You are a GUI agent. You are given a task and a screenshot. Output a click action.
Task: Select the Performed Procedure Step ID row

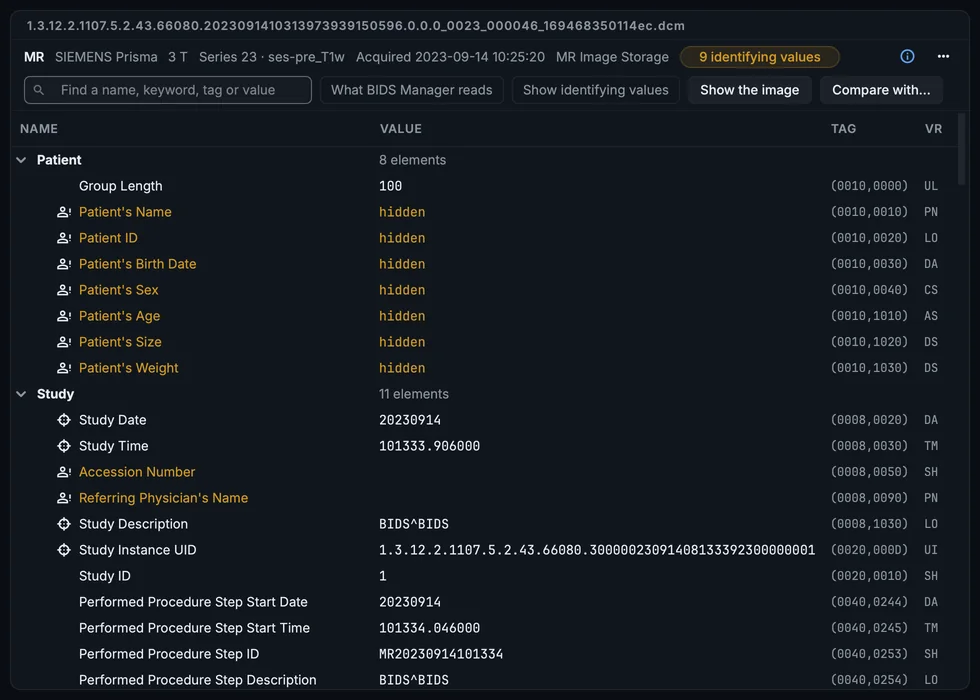coord(484,654)
